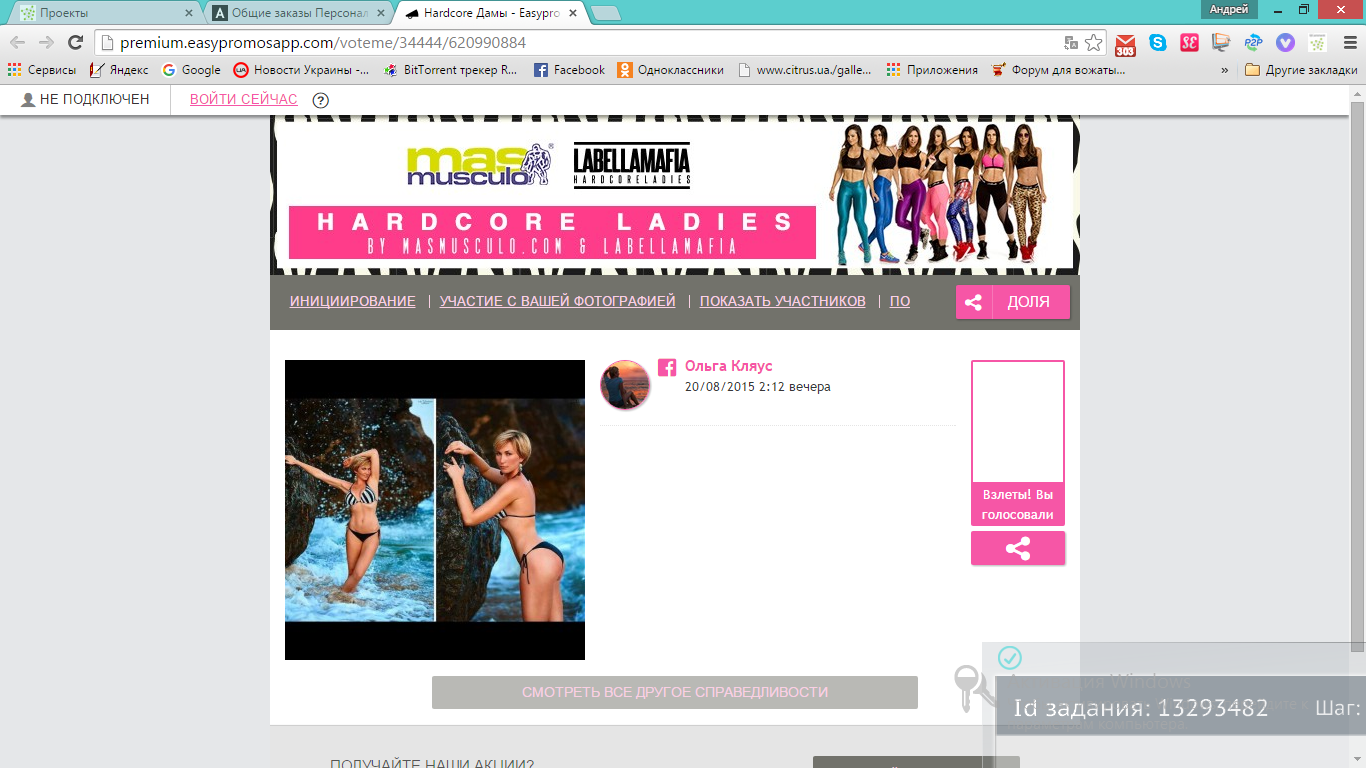Open the purple V extension
Image resolution: width=1366 pixels, height=768 pixels.
[1285, 43]
